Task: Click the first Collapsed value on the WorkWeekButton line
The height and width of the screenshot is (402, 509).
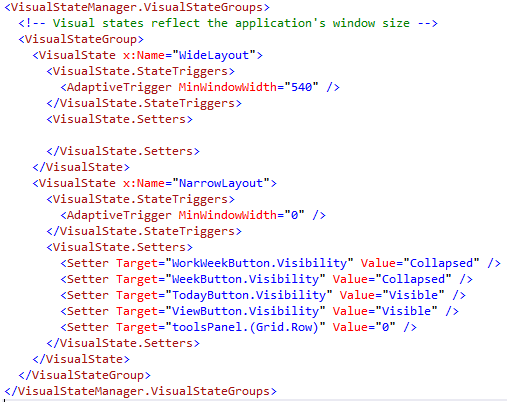Action: 441,263
